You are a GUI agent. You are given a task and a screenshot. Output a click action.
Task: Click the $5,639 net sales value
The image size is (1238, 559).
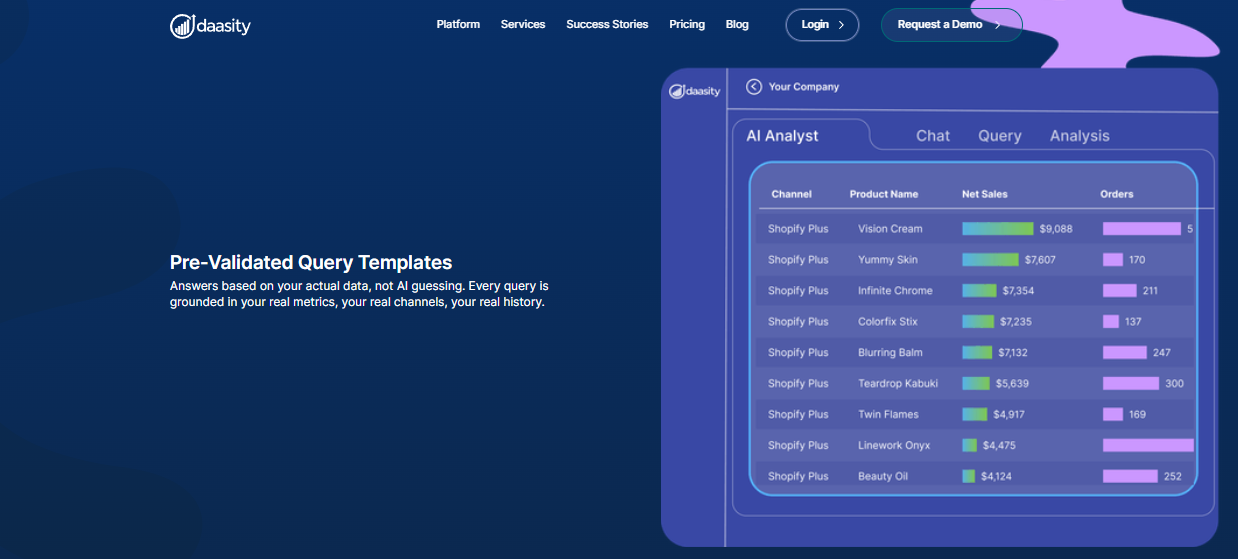coord(1012,384)
